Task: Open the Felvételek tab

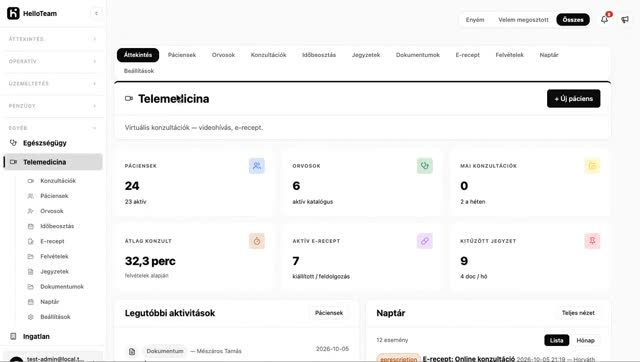Action: [x=509, y=55]
